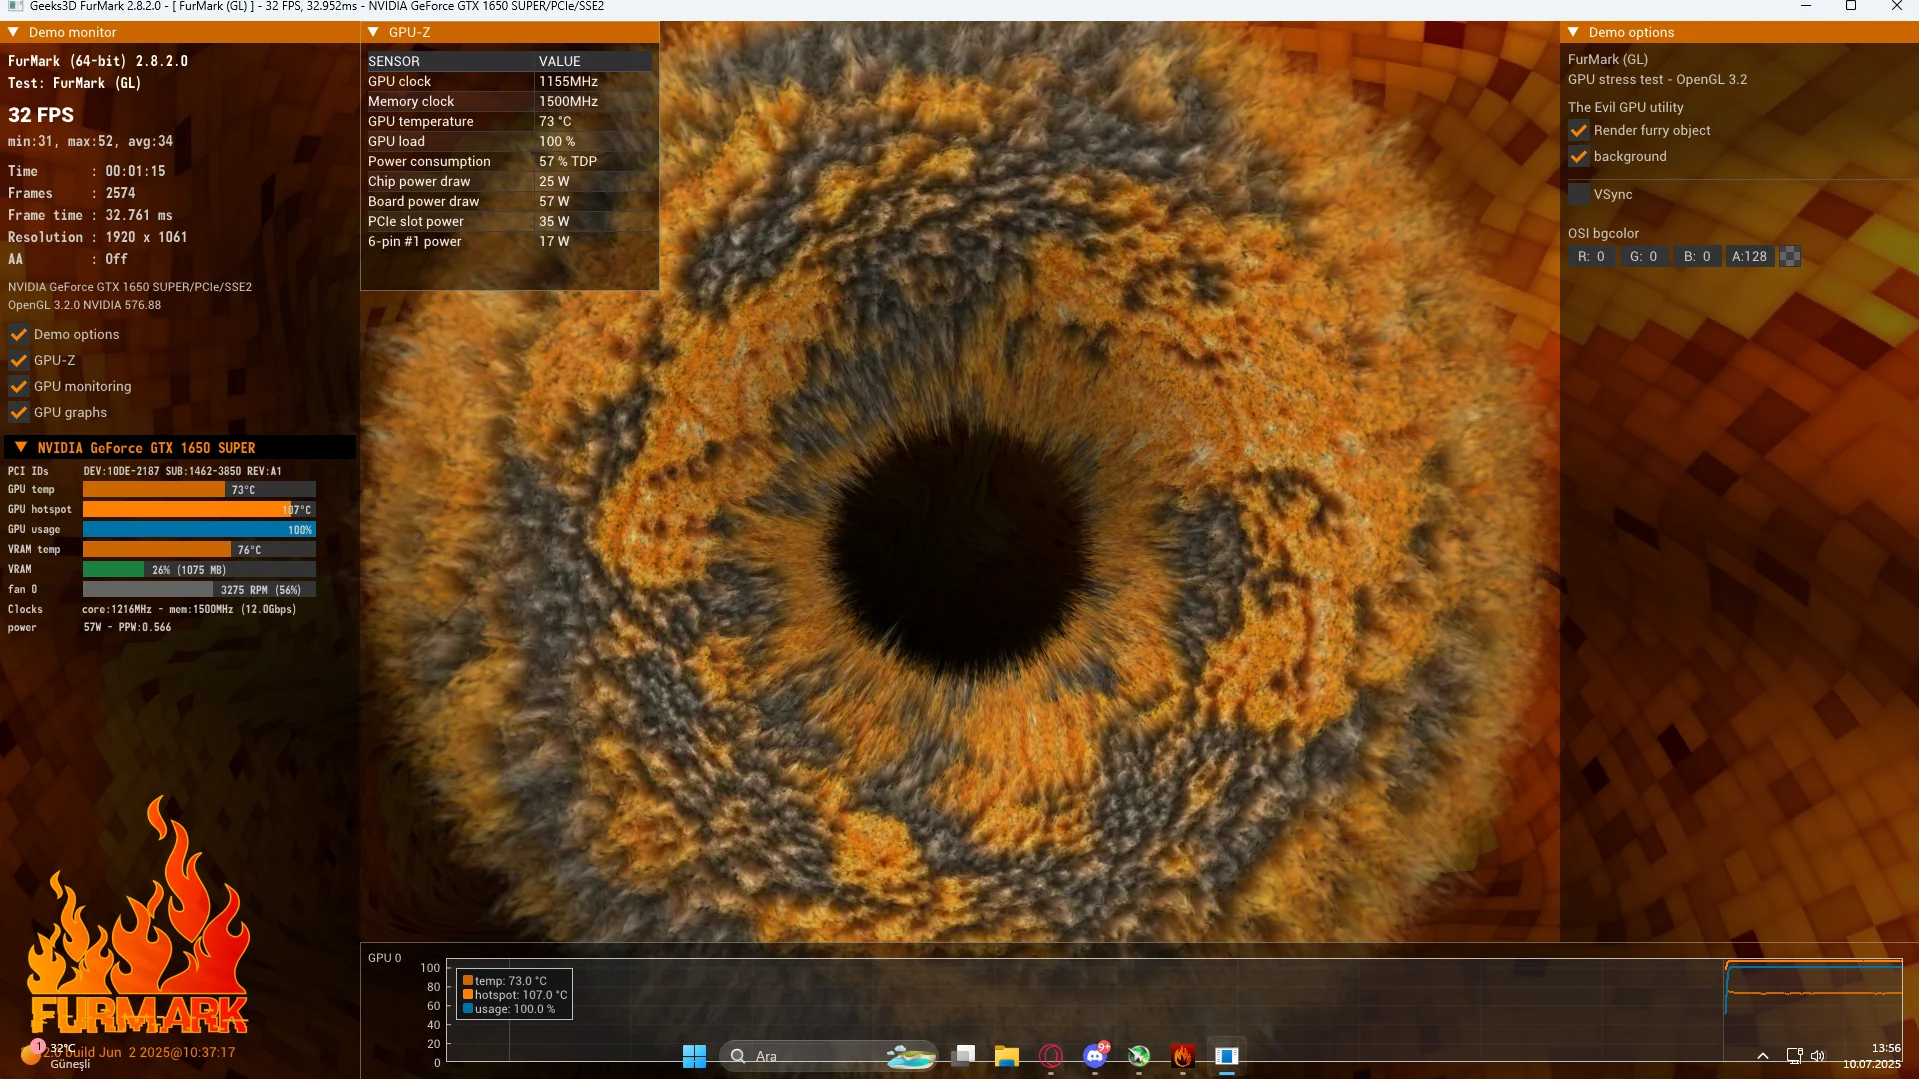Screen dimensions: 1919x1079
Task: Open Opera GX browser from the taskbar
Action: [x=1051, y=1056]
